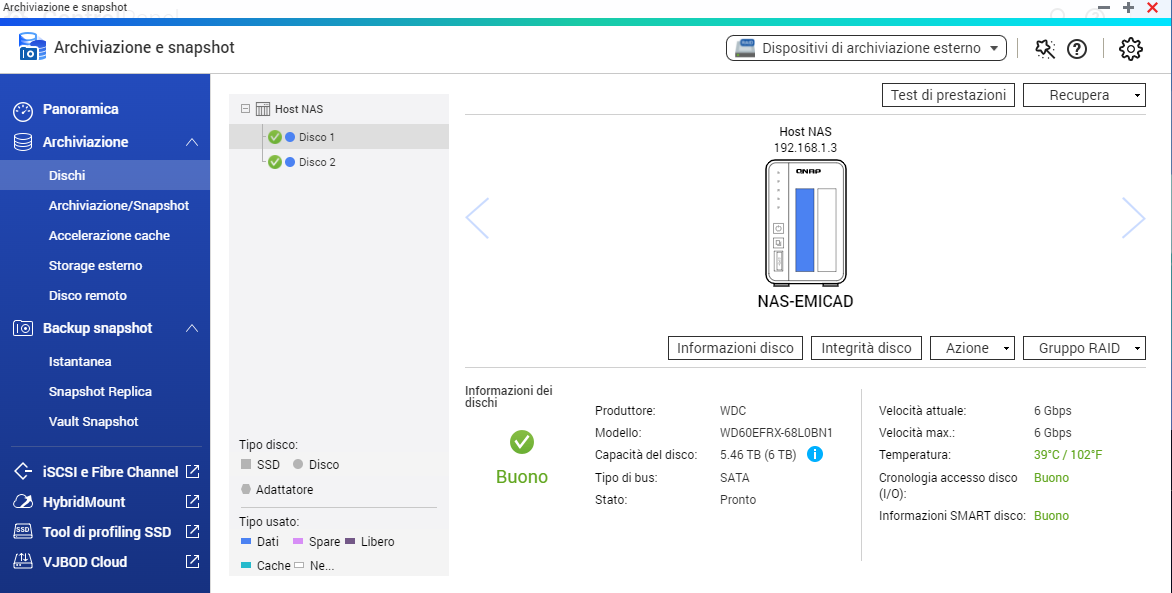Go to Panoramica in the sidebar
This screenshot has width=1172, height=593.
(x=80, y=109)
